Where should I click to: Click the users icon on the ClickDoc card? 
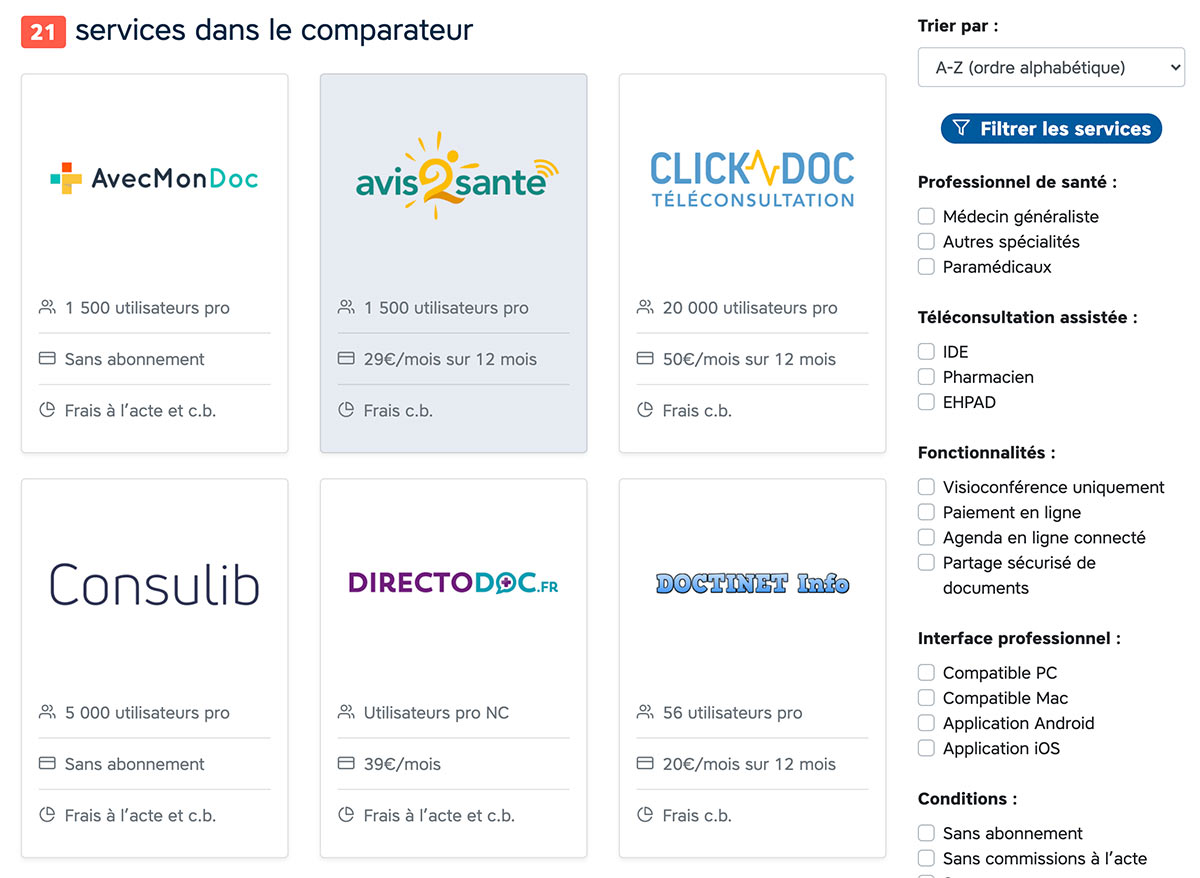[645, 308]
